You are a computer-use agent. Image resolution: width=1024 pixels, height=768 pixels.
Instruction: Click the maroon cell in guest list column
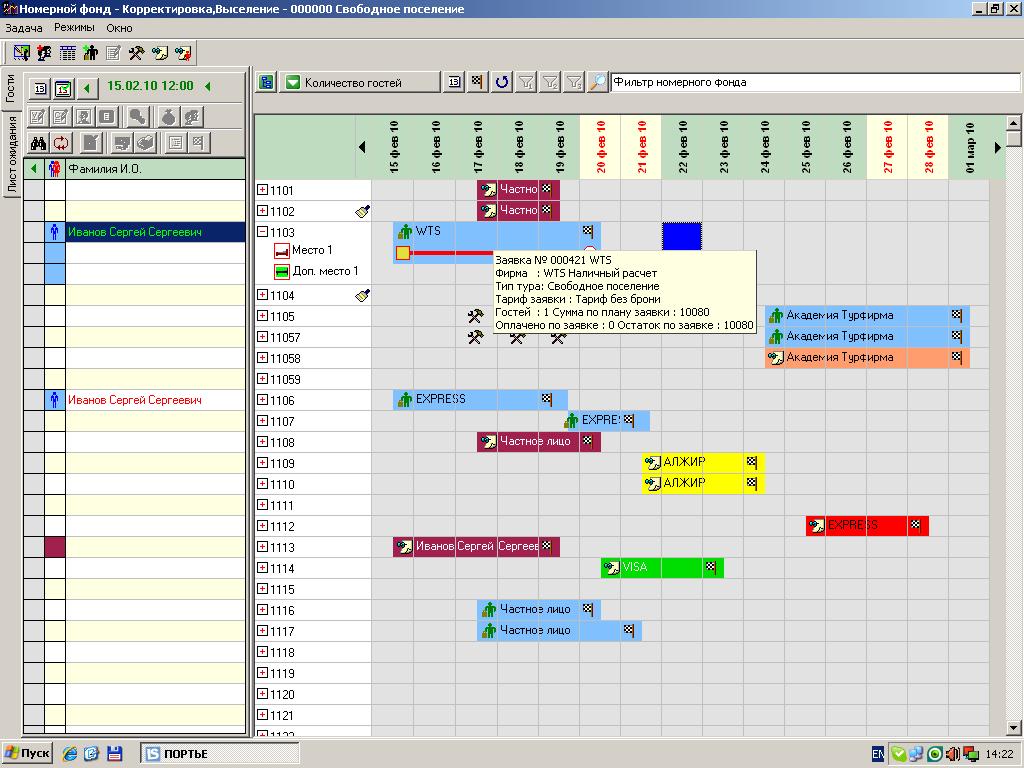(x=55, y=547)
